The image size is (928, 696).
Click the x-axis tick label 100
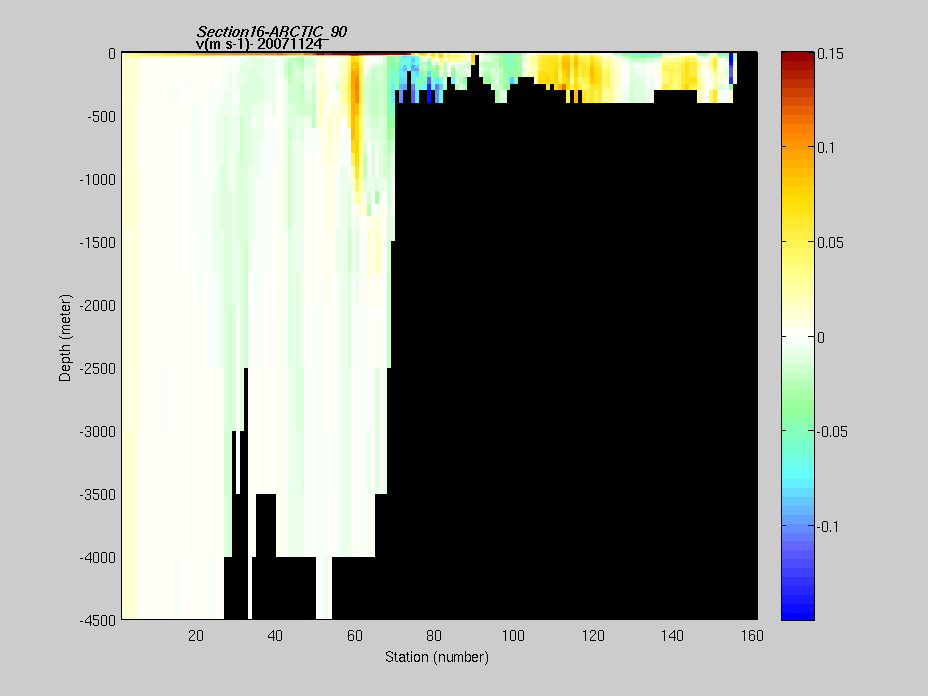tap(513, 636)
